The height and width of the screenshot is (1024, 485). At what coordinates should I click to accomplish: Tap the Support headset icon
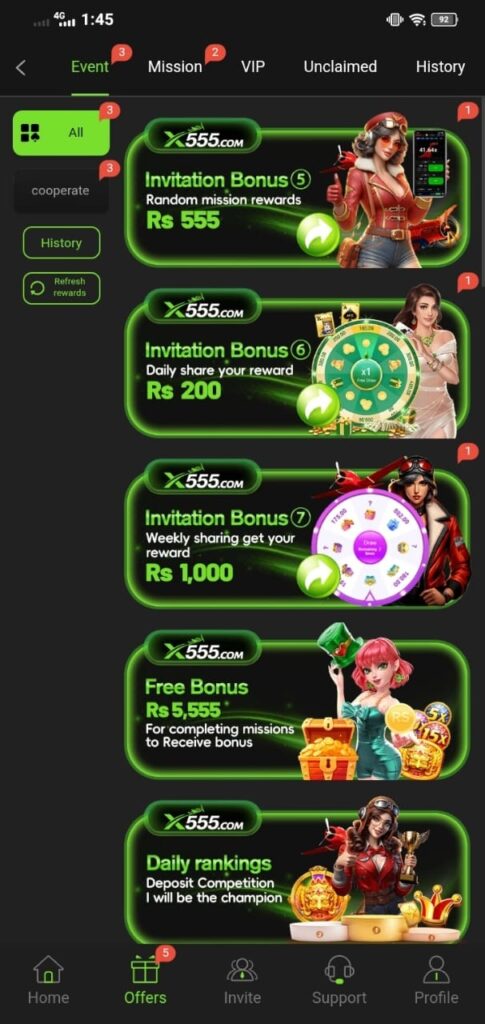[x=339, y=969]
